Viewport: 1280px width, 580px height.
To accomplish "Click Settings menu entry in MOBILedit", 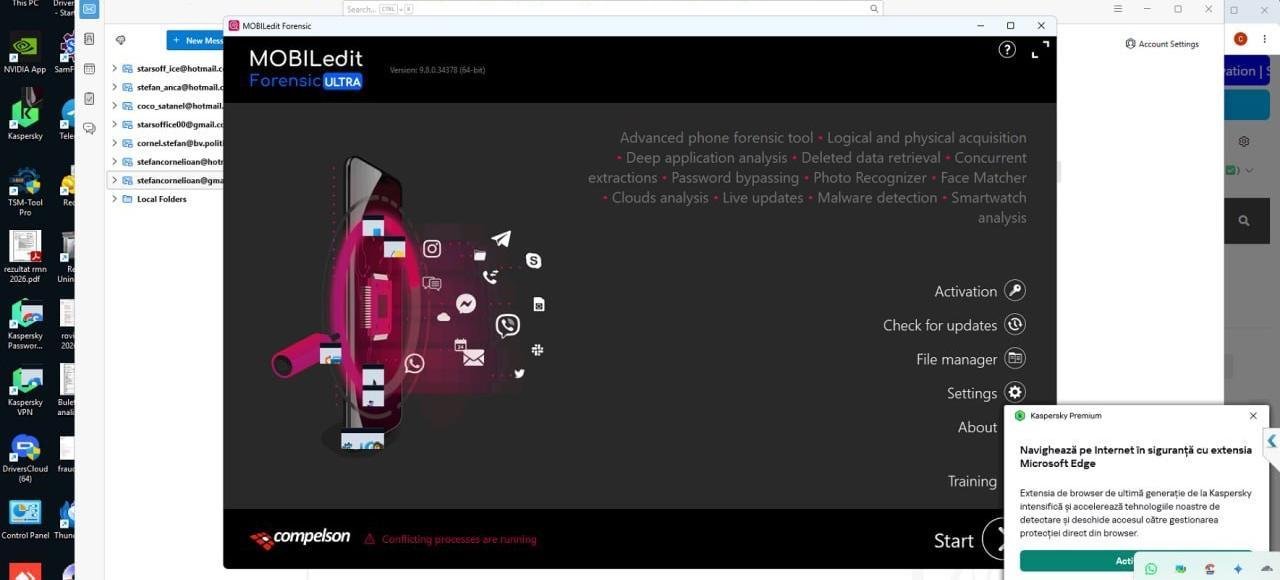I will pos(972,394).
